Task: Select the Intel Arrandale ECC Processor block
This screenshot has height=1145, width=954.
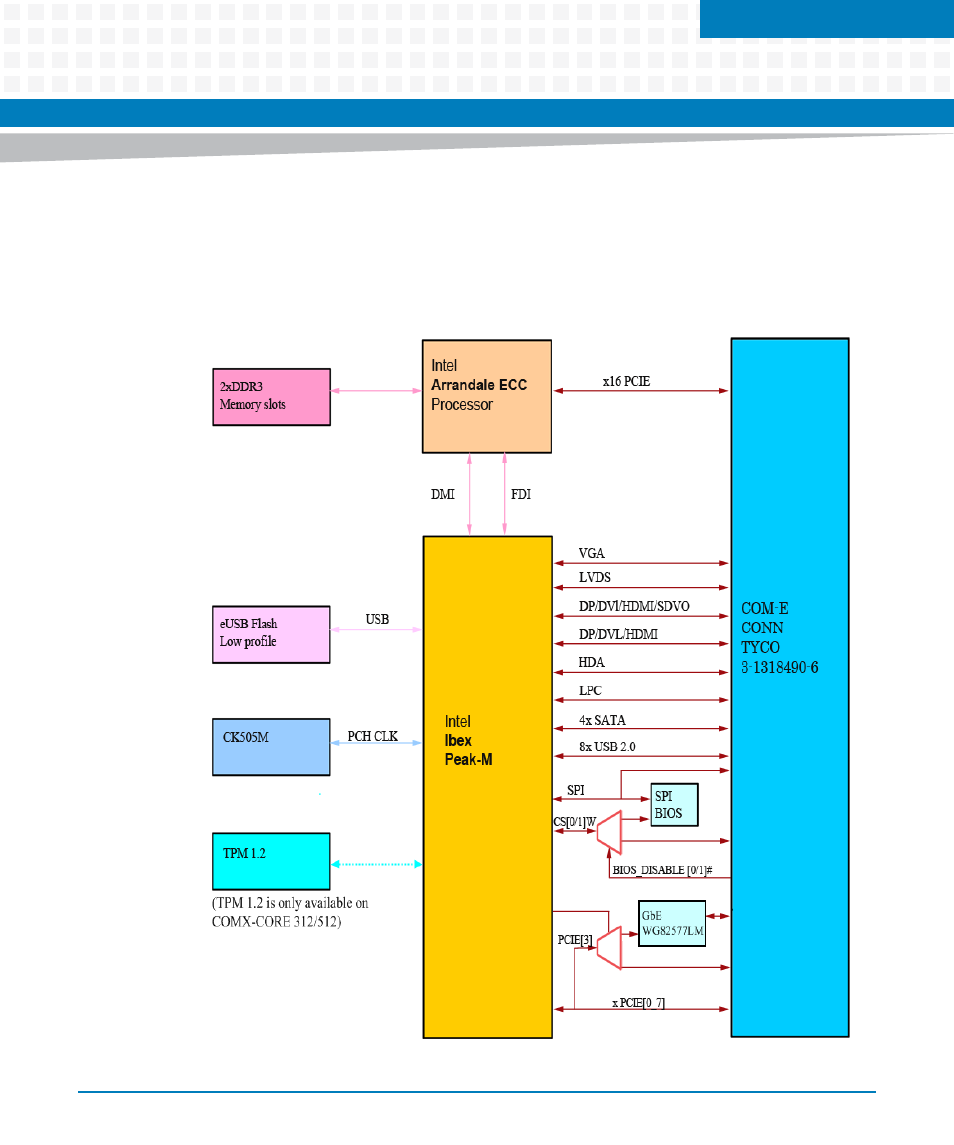Action: (486, 396)
